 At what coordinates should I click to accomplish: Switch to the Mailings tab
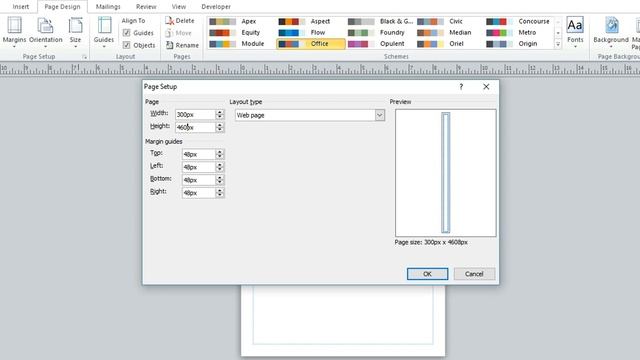tap(108, 7)
